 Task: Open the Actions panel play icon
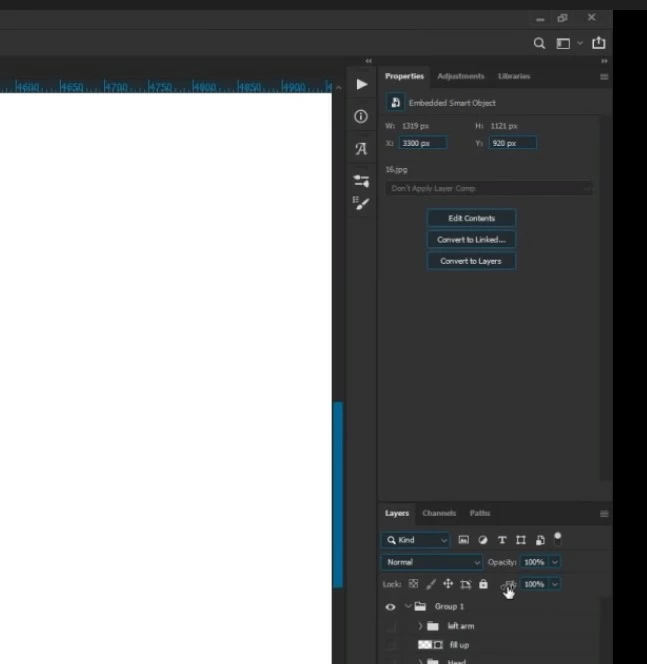coord(362,84)
